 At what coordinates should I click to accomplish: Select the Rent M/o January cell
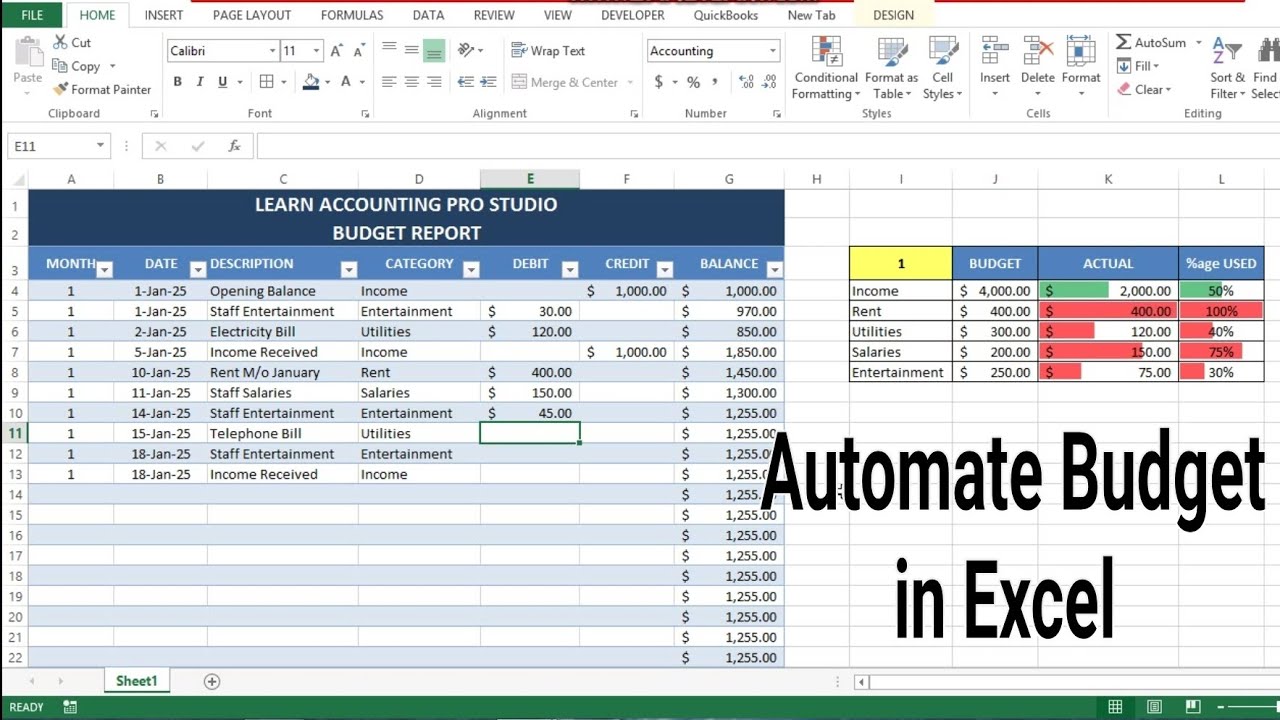point(283,372)
